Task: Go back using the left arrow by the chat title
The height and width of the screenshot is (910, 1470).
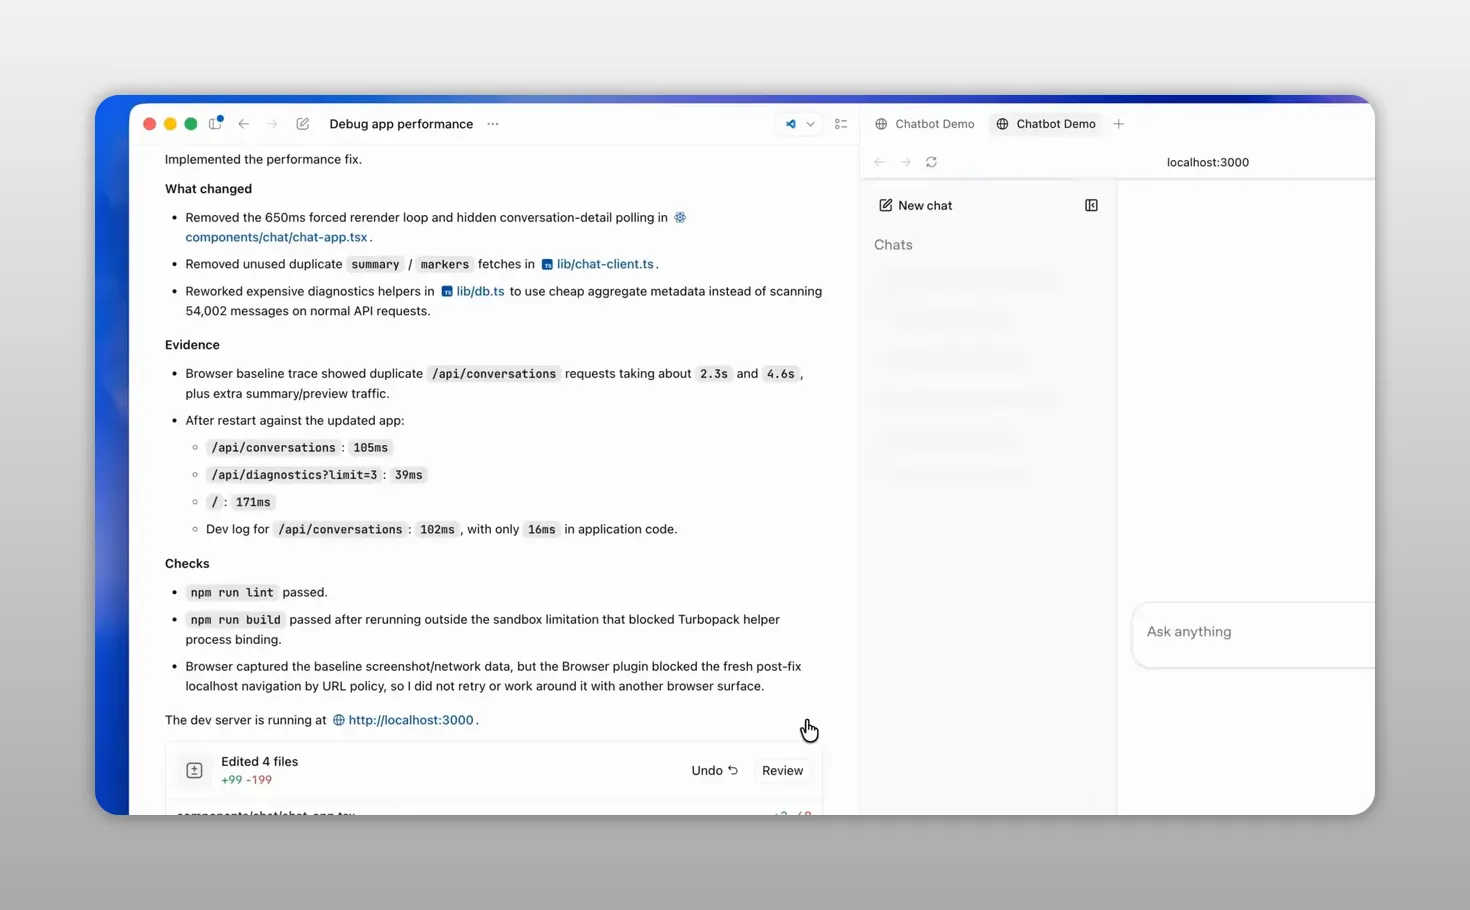Action: click(x=244, y=124)
